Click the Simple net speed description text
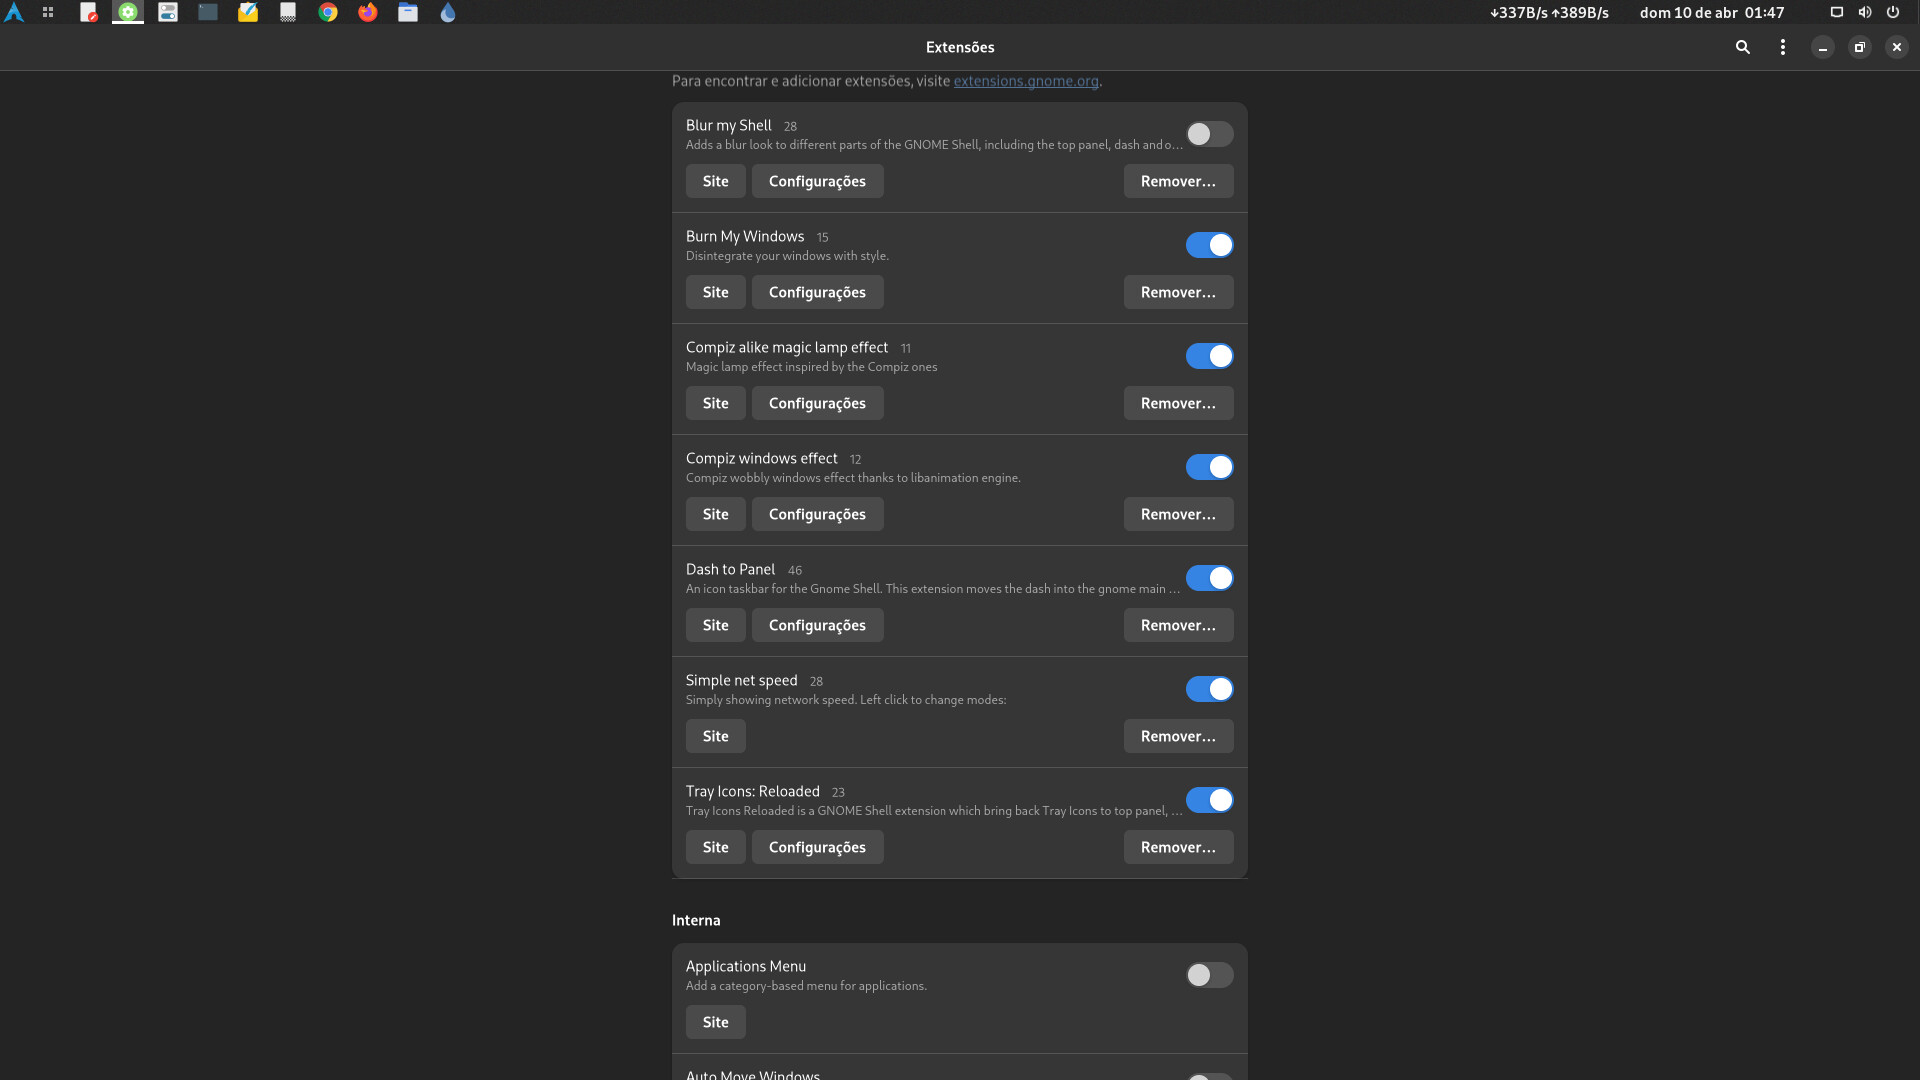This screenshot has width=1920, height=1080. (846, 700)
